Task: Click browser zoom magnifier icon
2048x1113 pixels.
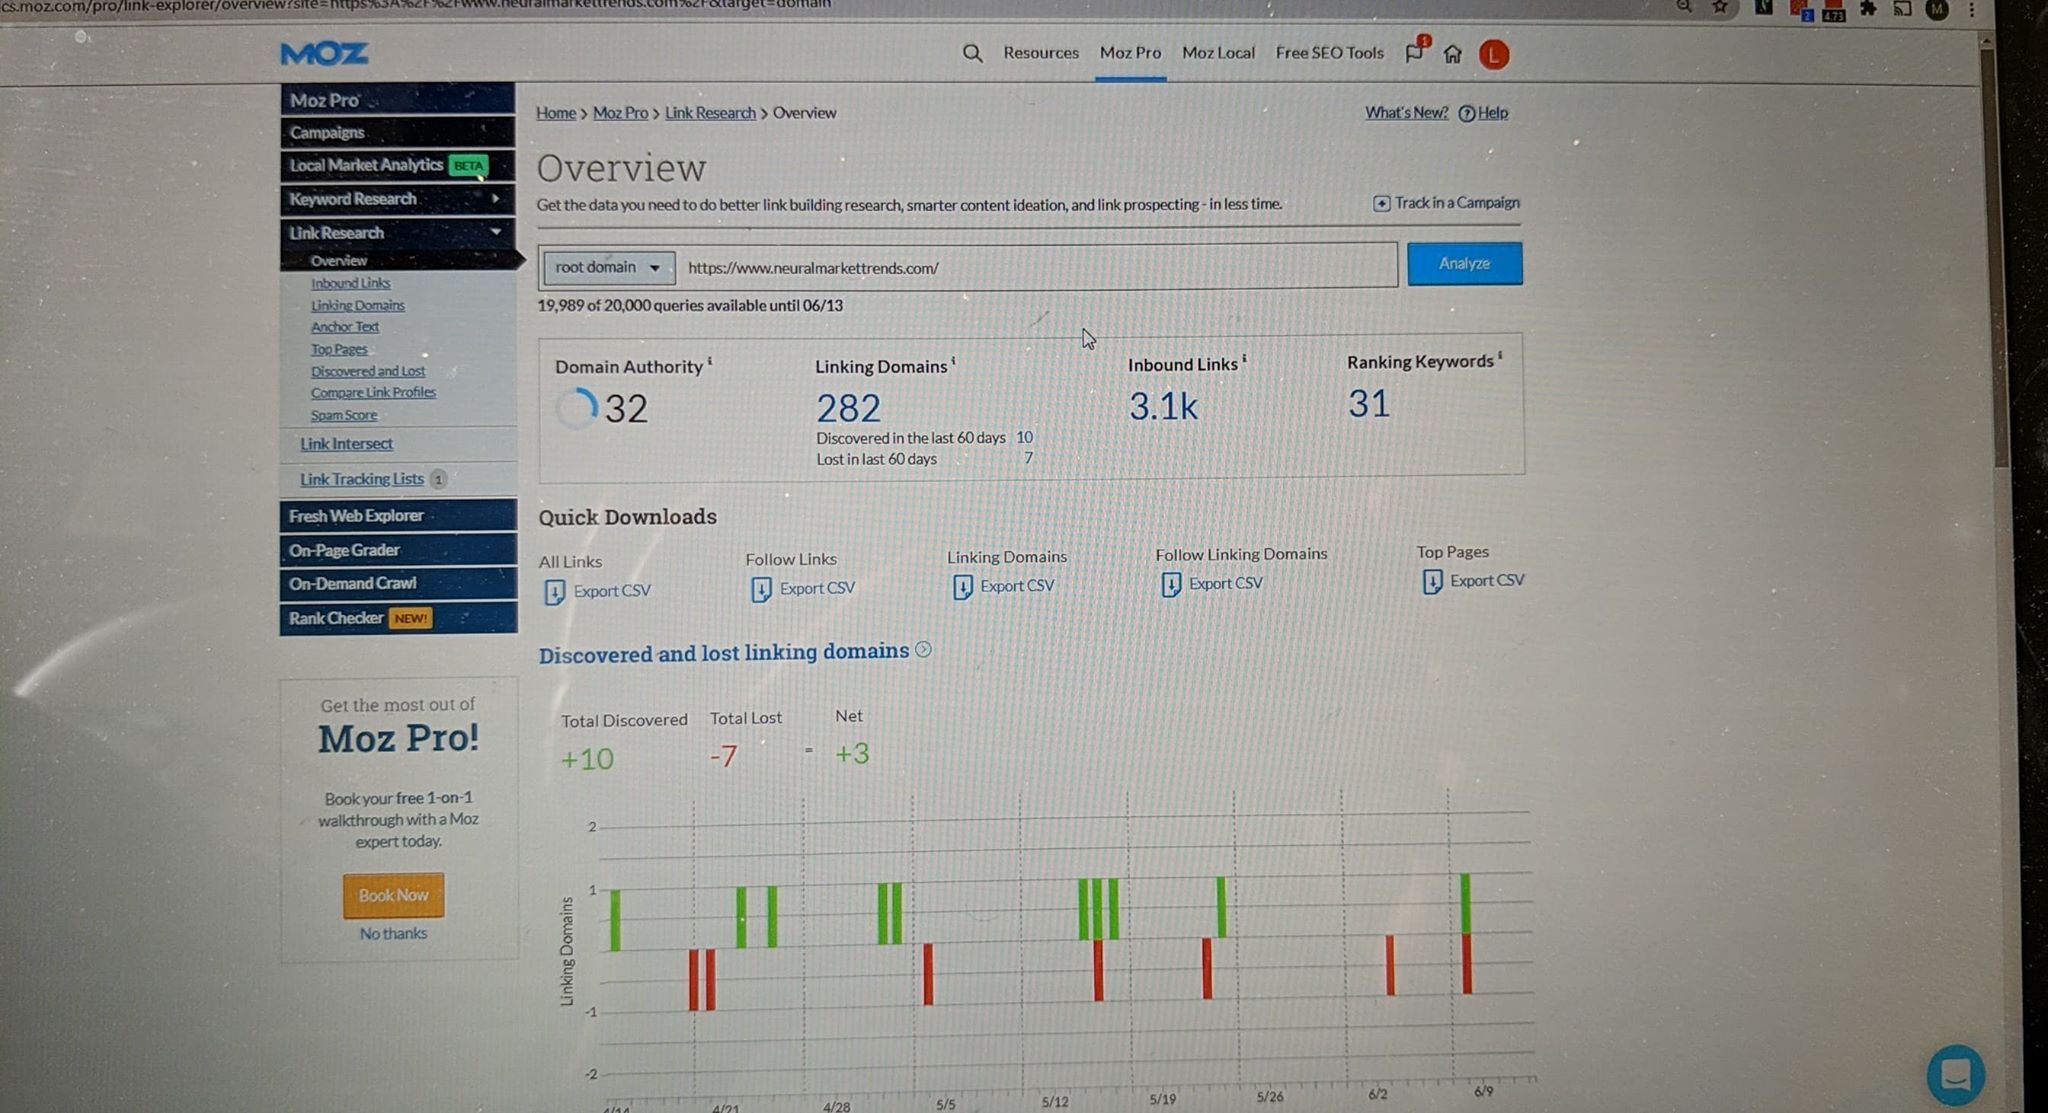Action: (1685, 6)
